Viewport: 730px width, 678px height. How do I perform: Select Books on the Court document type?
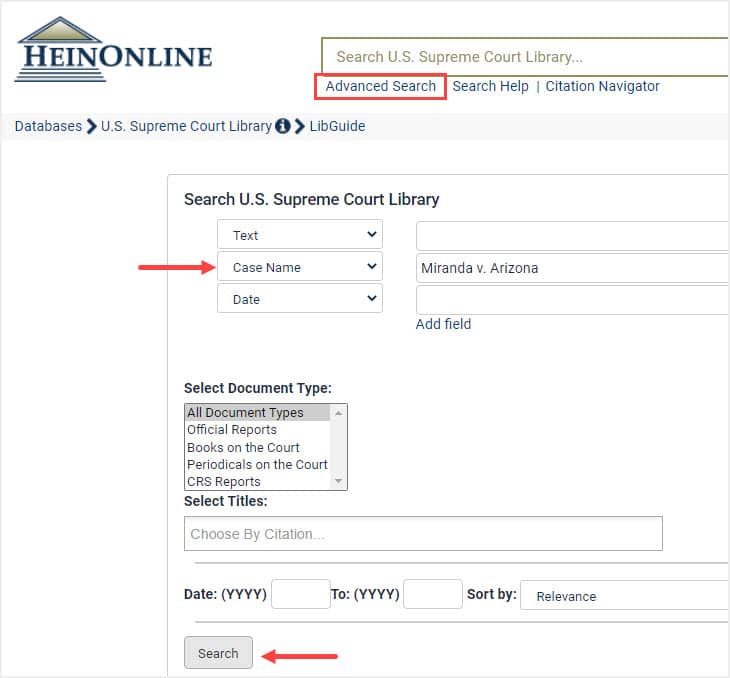tap(257, 447)
